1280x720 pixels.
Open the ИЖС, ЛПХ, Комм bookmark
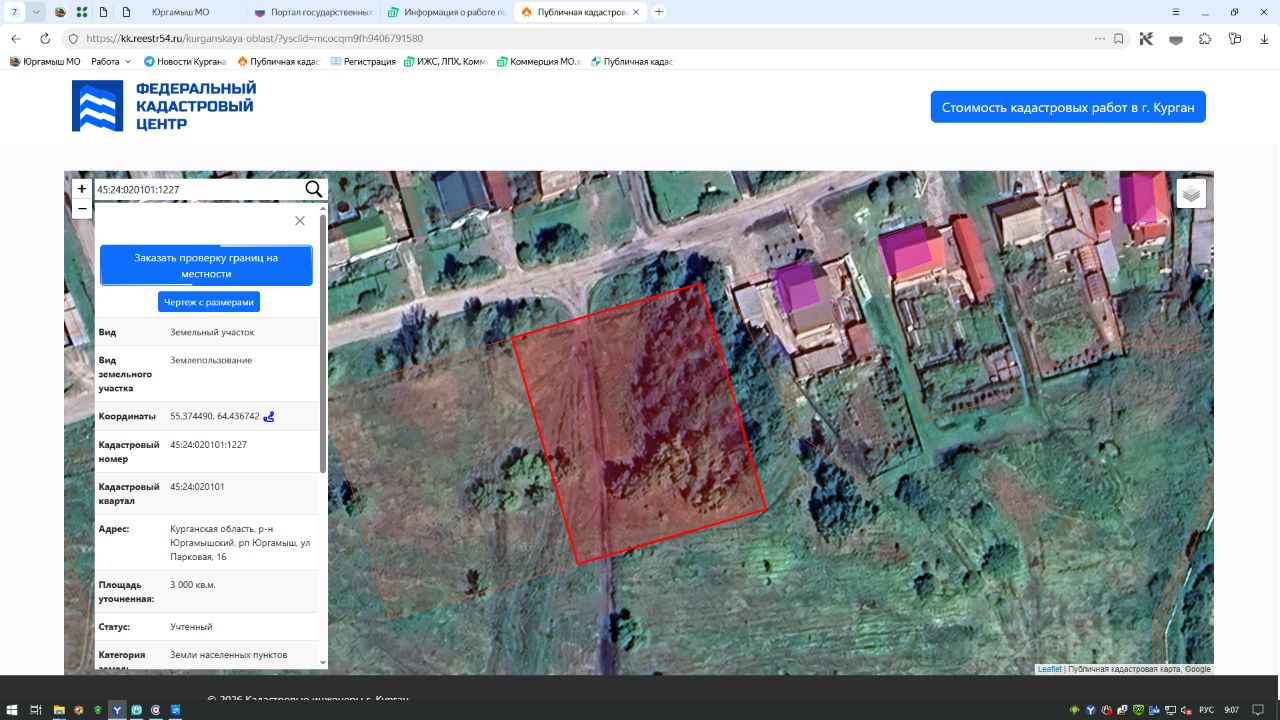446,61
